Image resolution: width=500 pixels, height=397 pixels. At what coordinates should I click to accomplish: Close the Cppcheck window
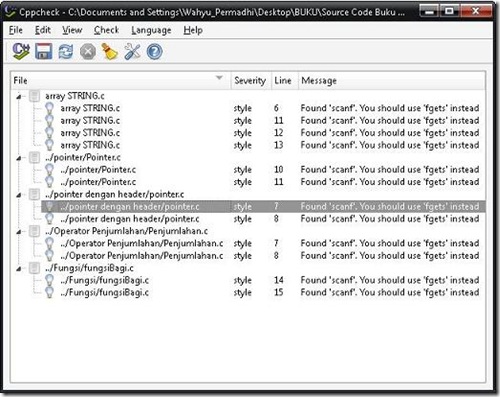click(475, 11)
